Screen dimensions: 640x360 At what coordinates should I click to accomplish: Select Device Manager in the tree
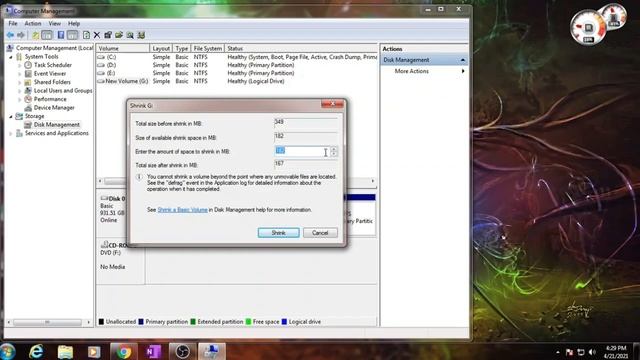click(54, 108)
